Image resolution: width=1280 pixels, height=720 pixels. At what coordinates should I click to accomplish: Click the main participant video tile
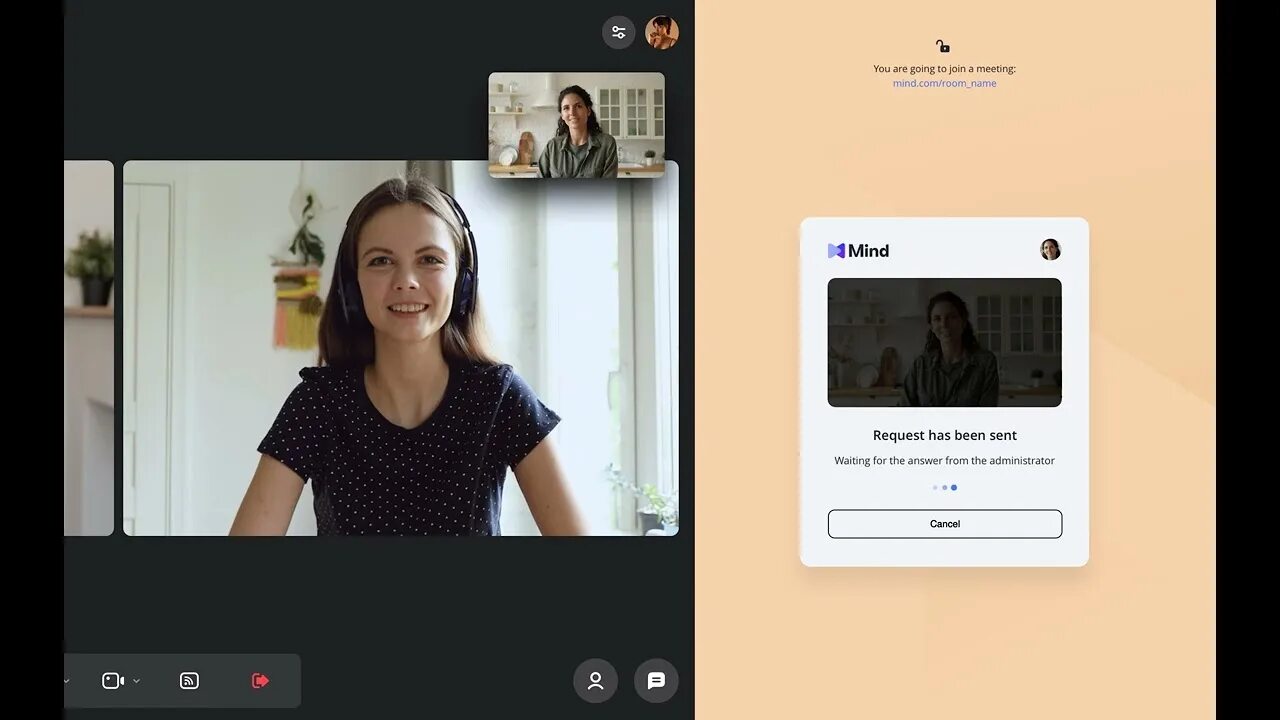[401, 348]
